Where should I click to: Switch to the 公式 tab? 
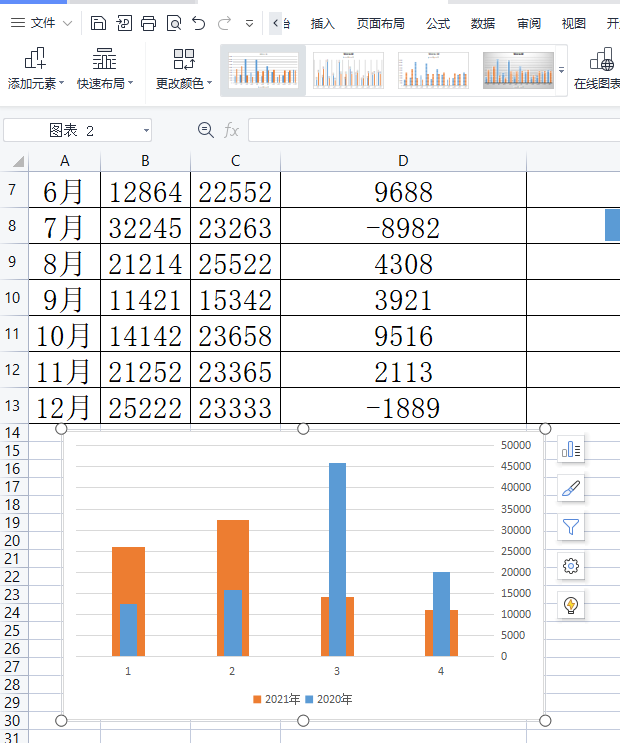click(438, 23)
